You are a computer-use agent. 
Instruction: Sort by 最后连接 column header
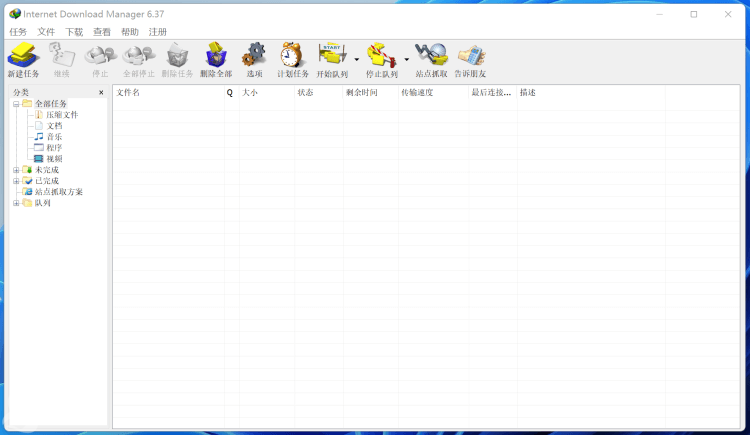point(493,92)
